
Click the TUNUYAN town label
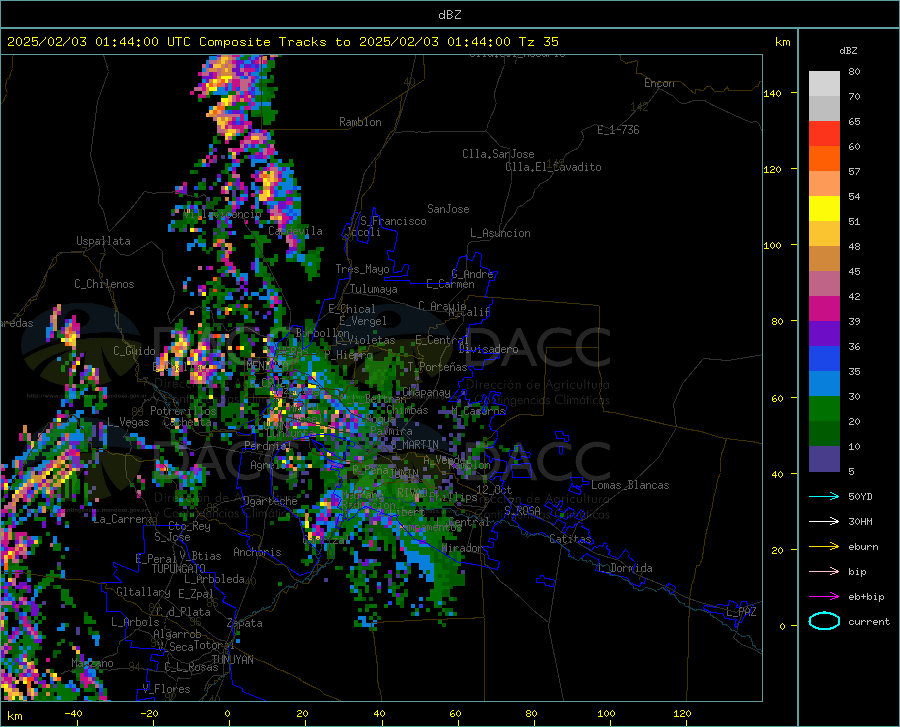[x=232, y=660]
